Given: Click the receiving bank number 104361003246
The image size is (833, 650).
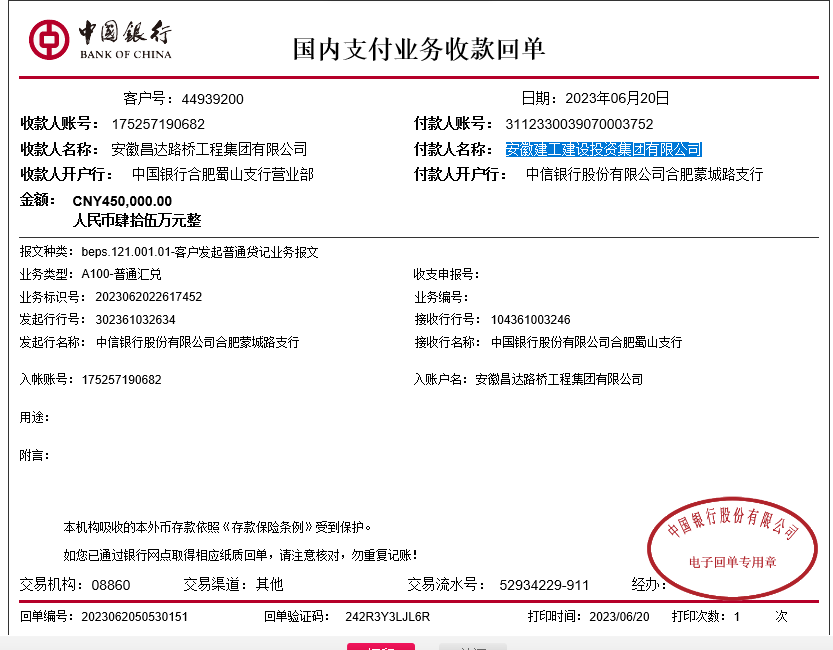Looking at the screenshot, I should point(530,320).
